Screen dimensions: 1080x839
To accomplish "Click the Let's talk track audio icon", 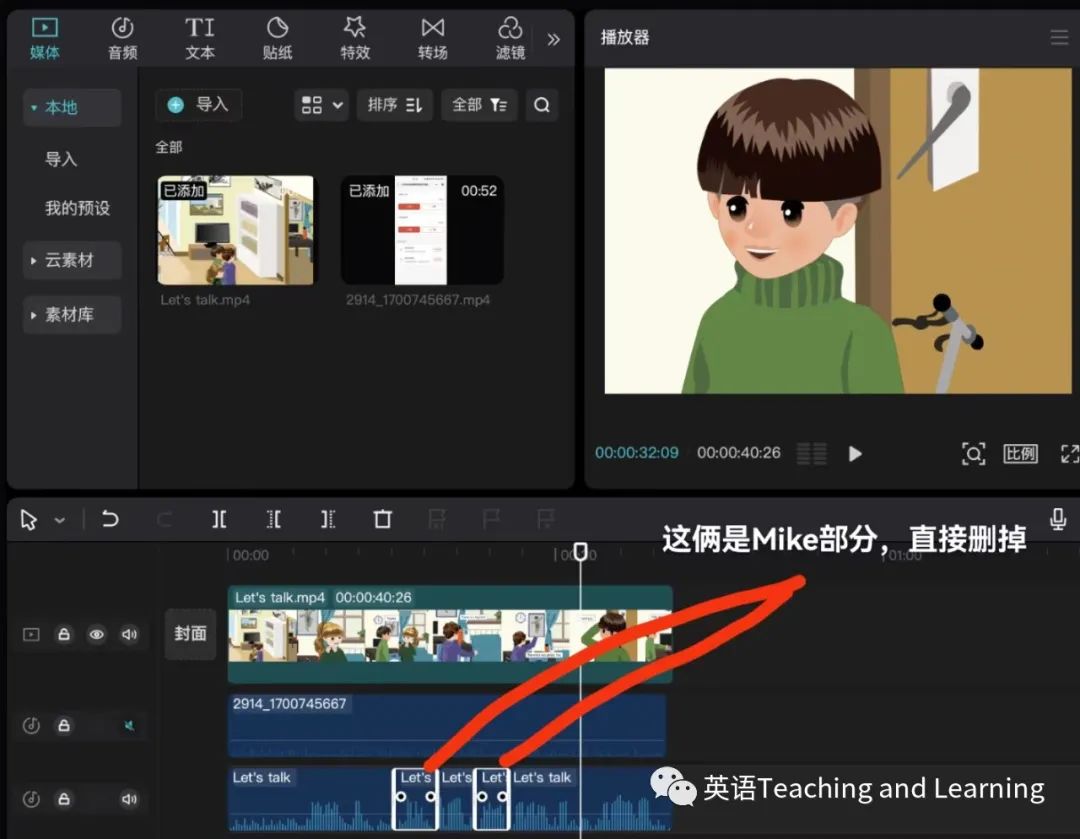I will 31,799.
